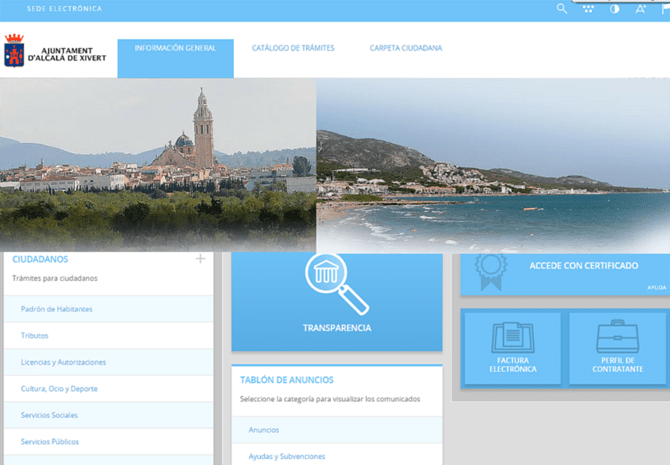Open the Transparencia magnifier tile
Screen dimensions: 670x465
(x=336, y=301)
